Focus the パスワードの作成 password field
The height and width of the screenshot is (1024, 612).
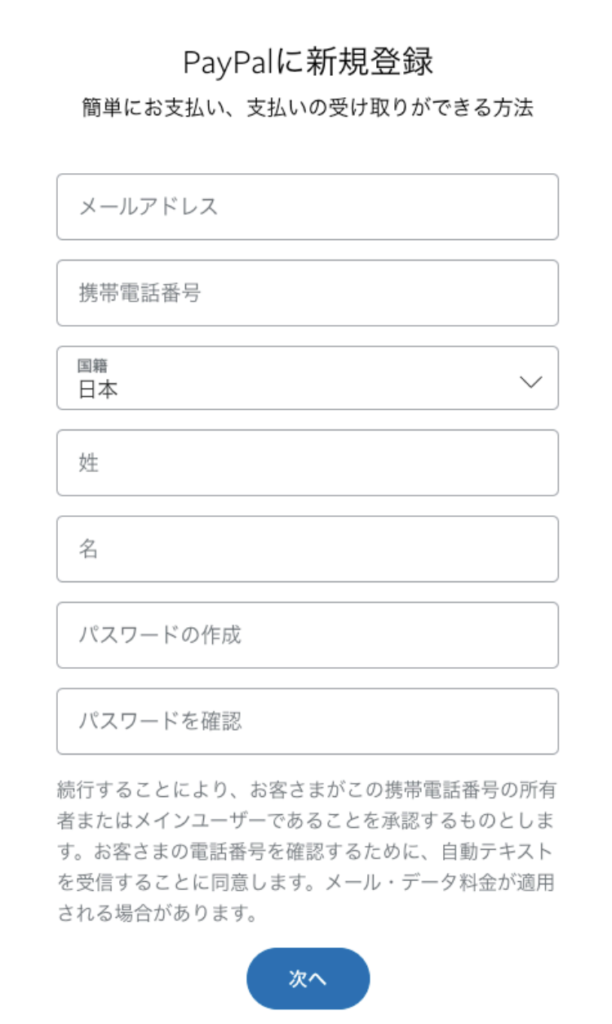pos(307,635)
